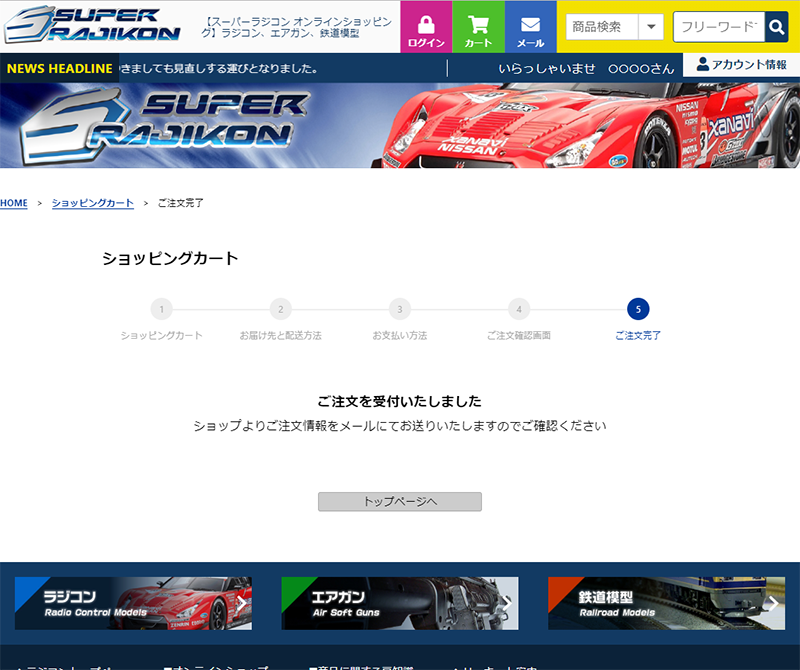Click the free word search field

pos(718,27)
